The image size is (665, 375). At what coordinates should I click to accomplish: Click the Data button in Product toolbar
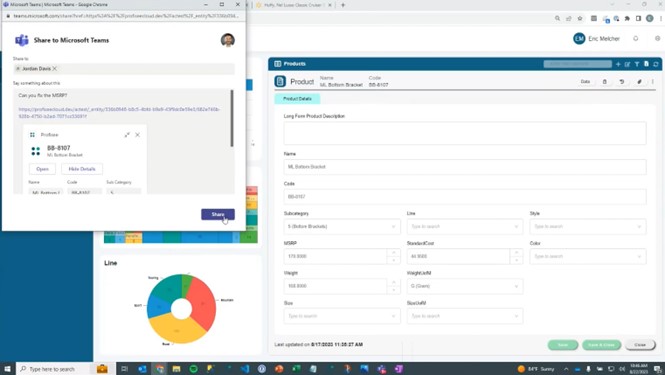point(585,81)
